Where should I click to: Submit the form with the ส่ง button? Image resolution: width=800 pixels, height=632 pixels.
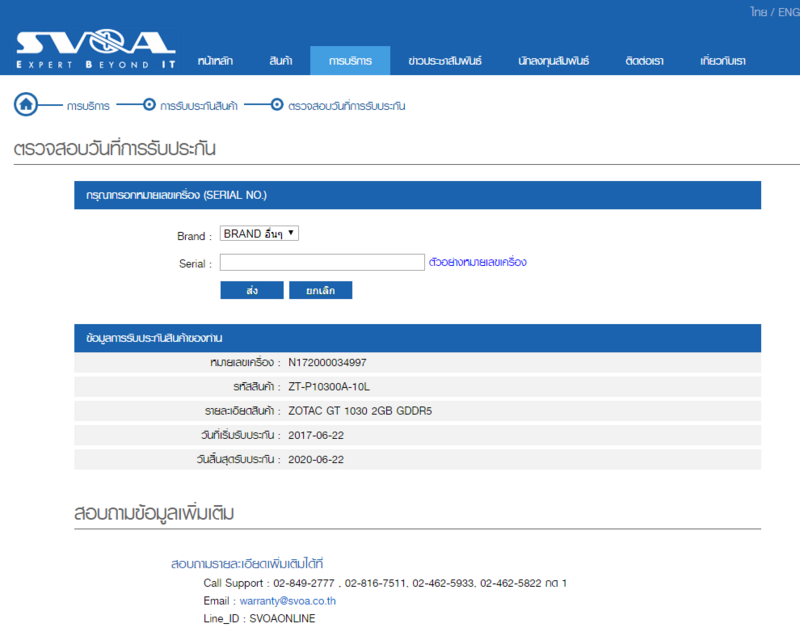(x=252, y=290)
